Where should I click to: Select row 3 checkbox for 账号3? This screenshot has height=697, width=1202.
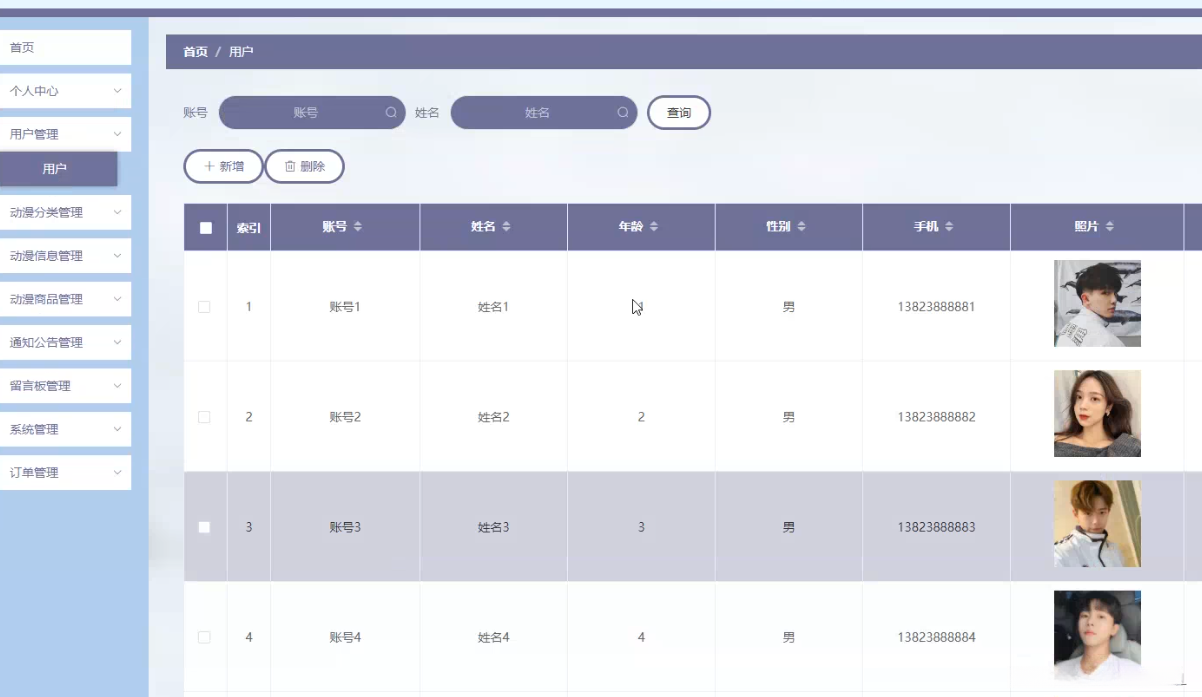coord(205,527)
